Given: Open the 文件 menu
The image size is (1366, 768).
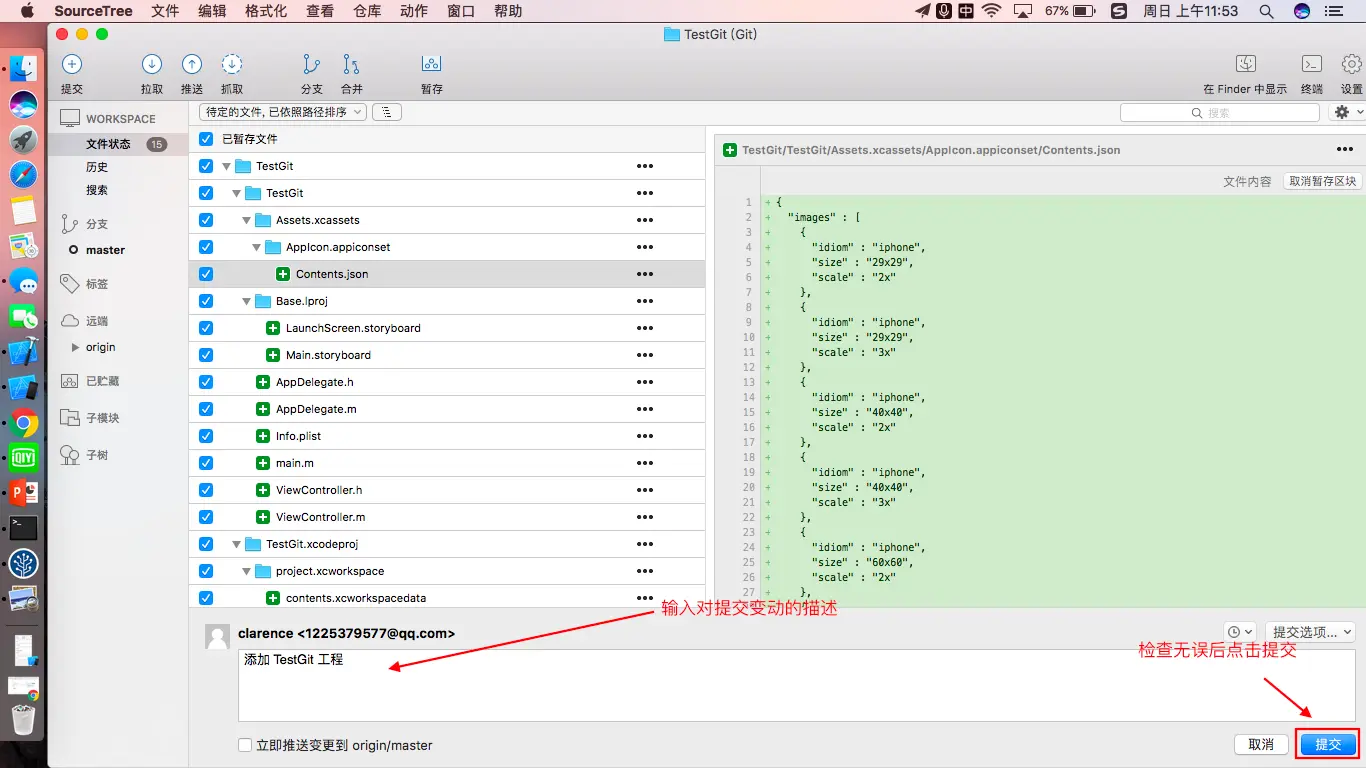Looking at the screenshot, I should pos(165,11).
